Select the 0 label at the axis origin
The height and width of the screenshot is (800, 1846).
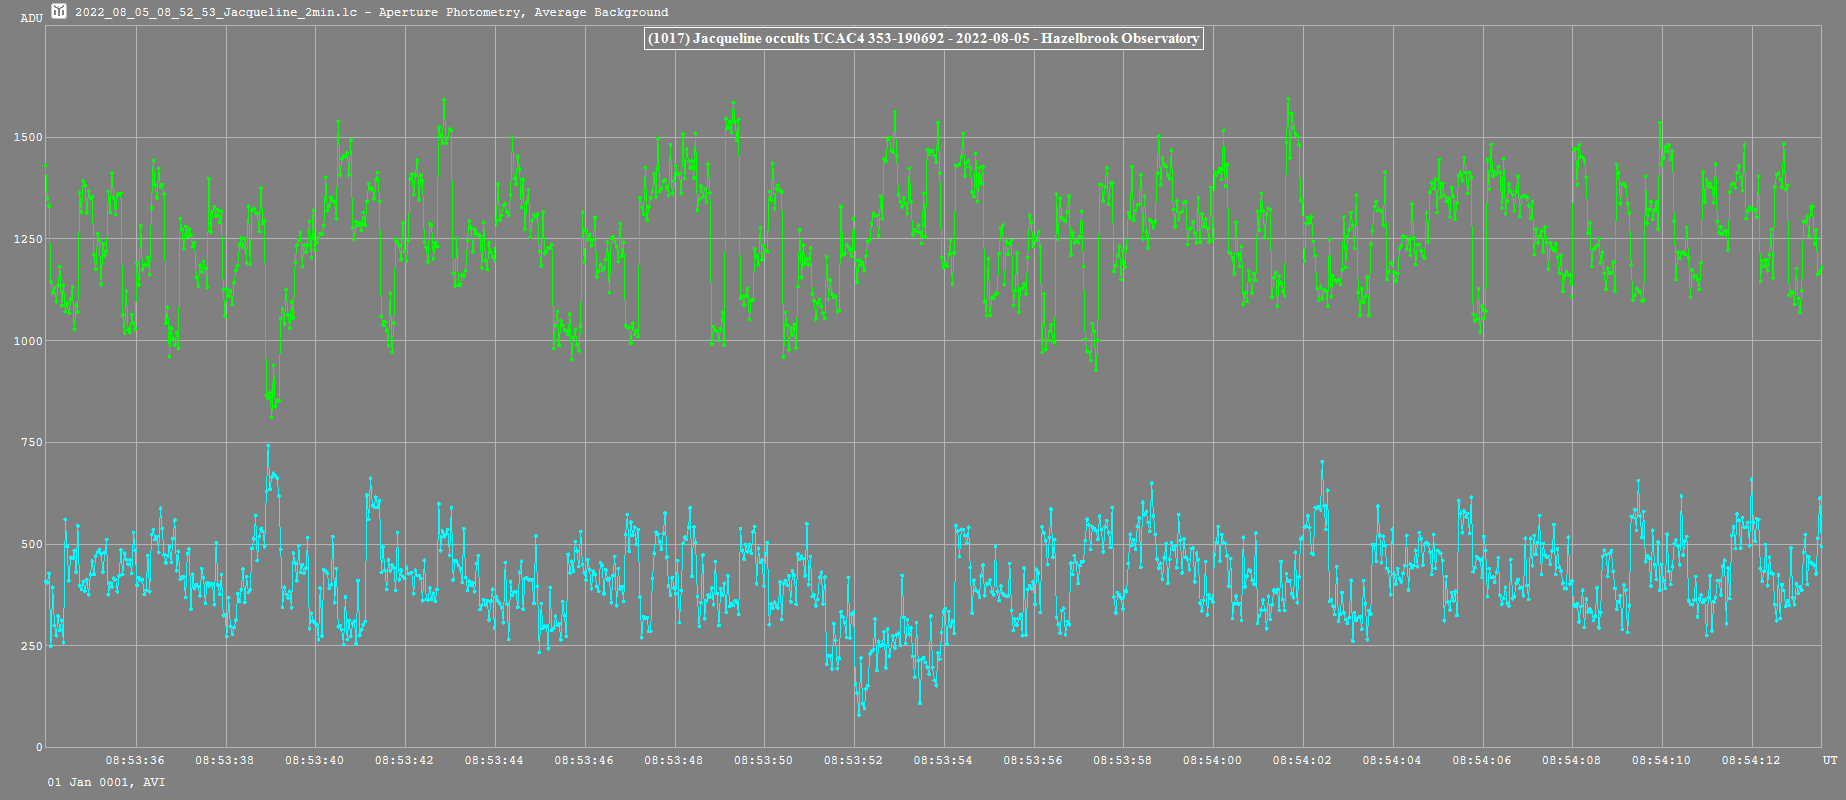pos(40,747)
